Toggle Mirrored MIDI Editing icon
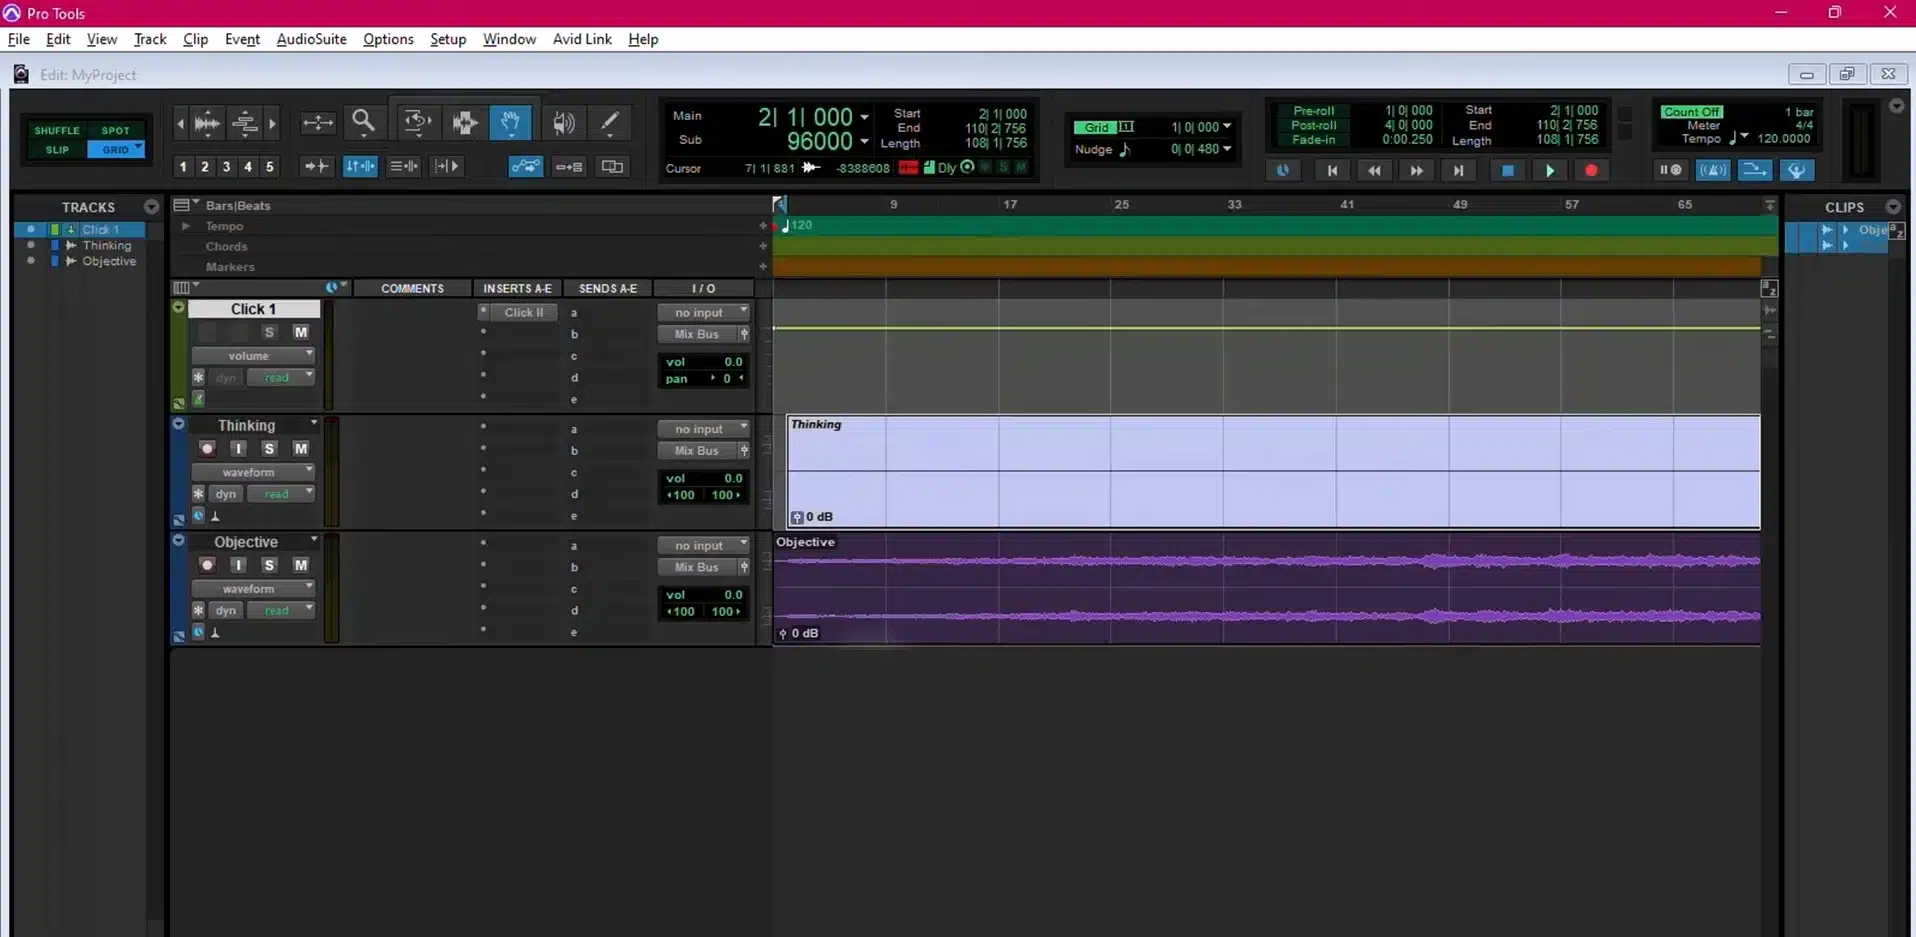Screen dimensions: 1916x937 coord(569,167)
